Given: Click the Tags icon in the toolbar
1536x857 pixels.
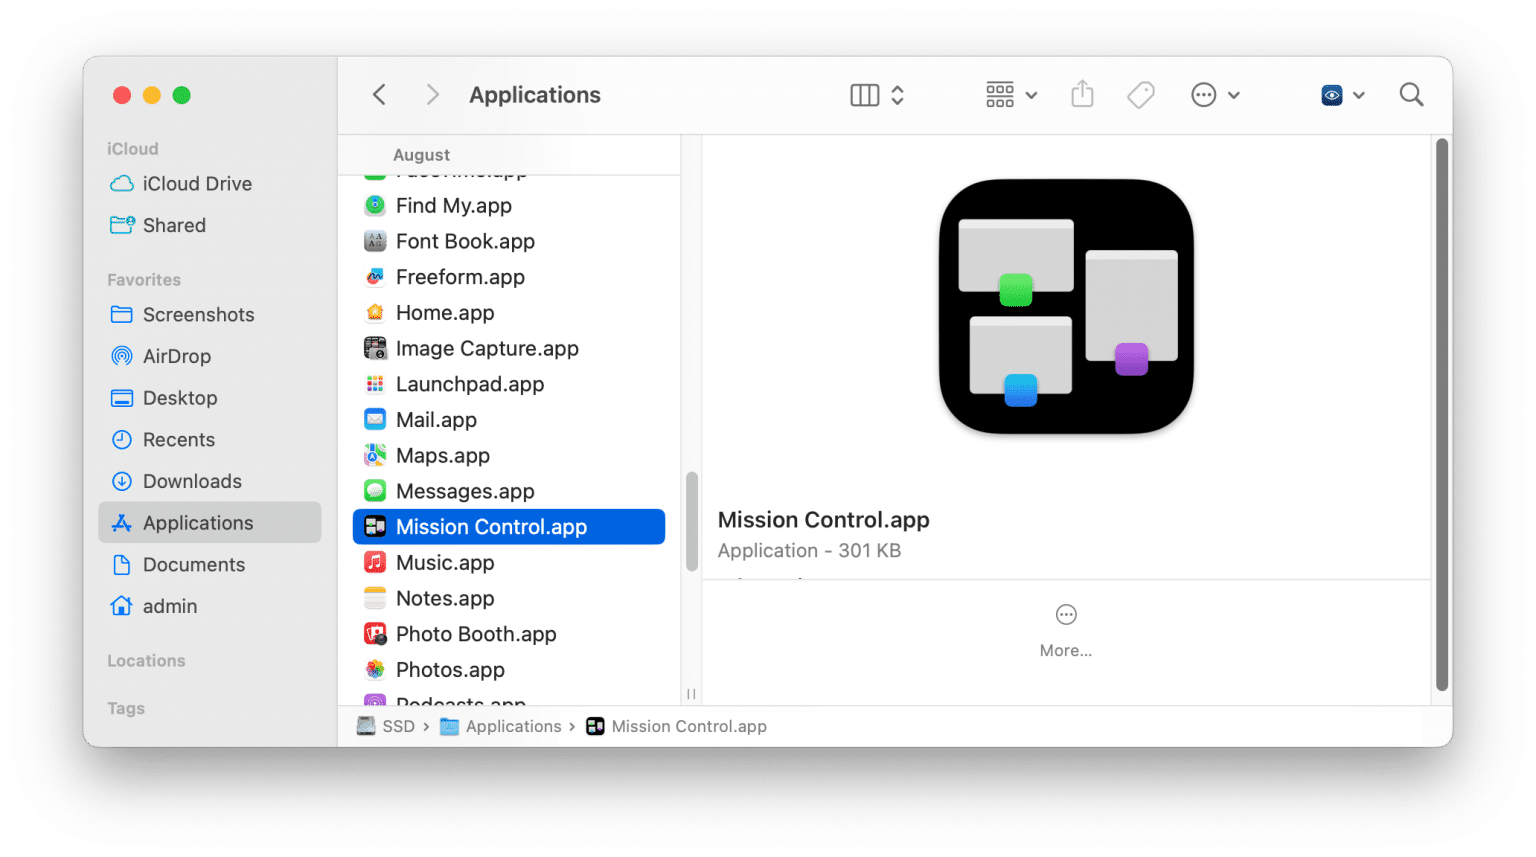Looking at the screenshot, I should [x=1140, y=94].
